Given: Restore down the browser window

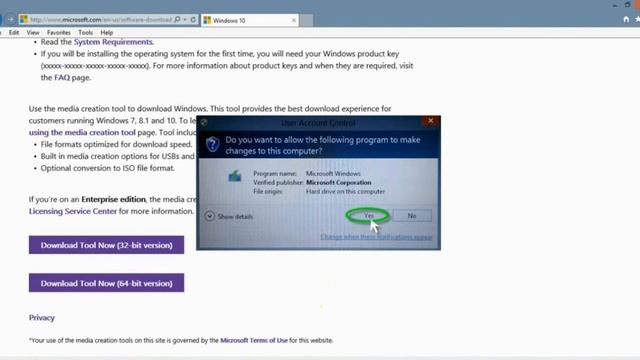Looking at the screenshot, I should coord(627,5).
